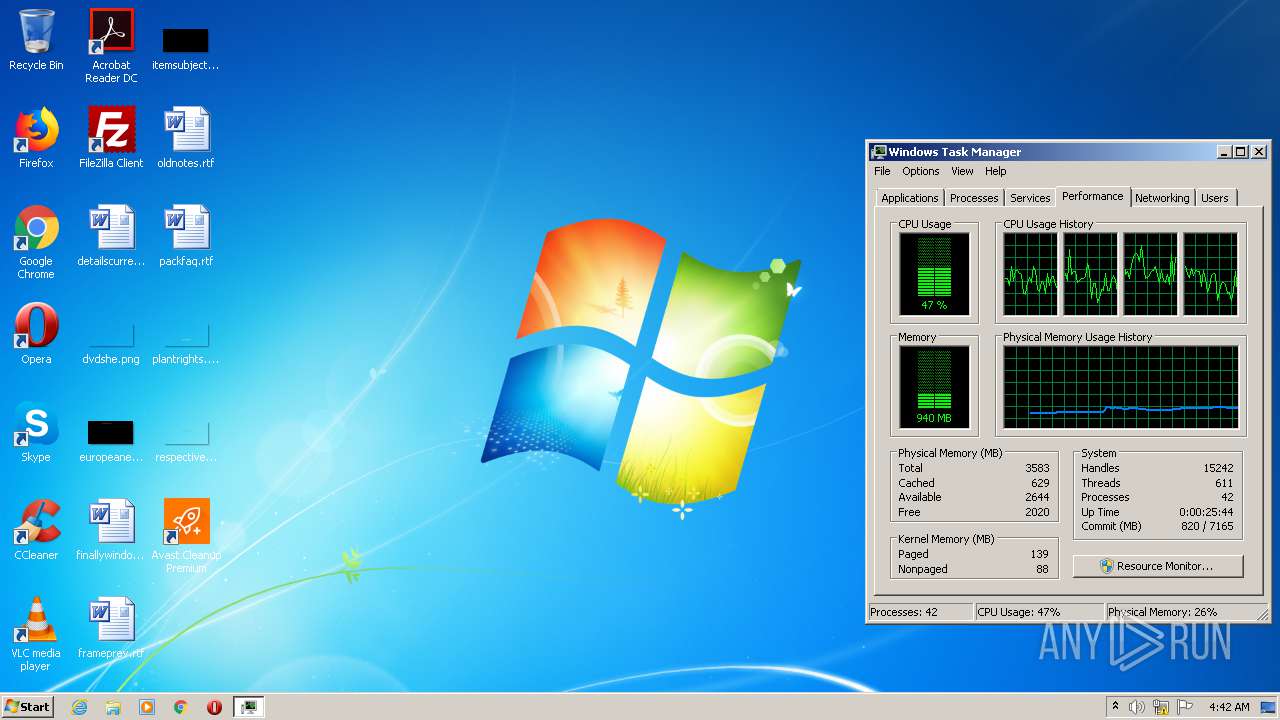Select europeane desktop file
The image size is (1280, 720).
coord(111,441)
